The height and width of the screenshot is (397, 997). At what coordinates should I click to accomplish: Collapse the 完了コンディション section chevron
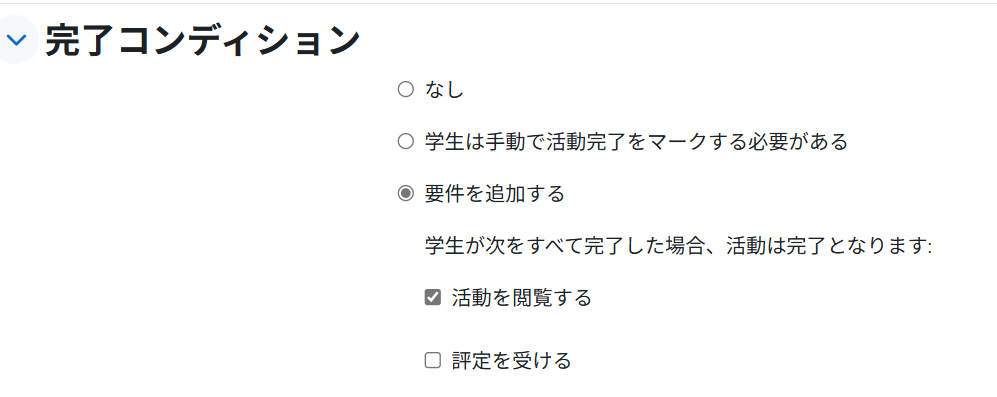(17, 40)
